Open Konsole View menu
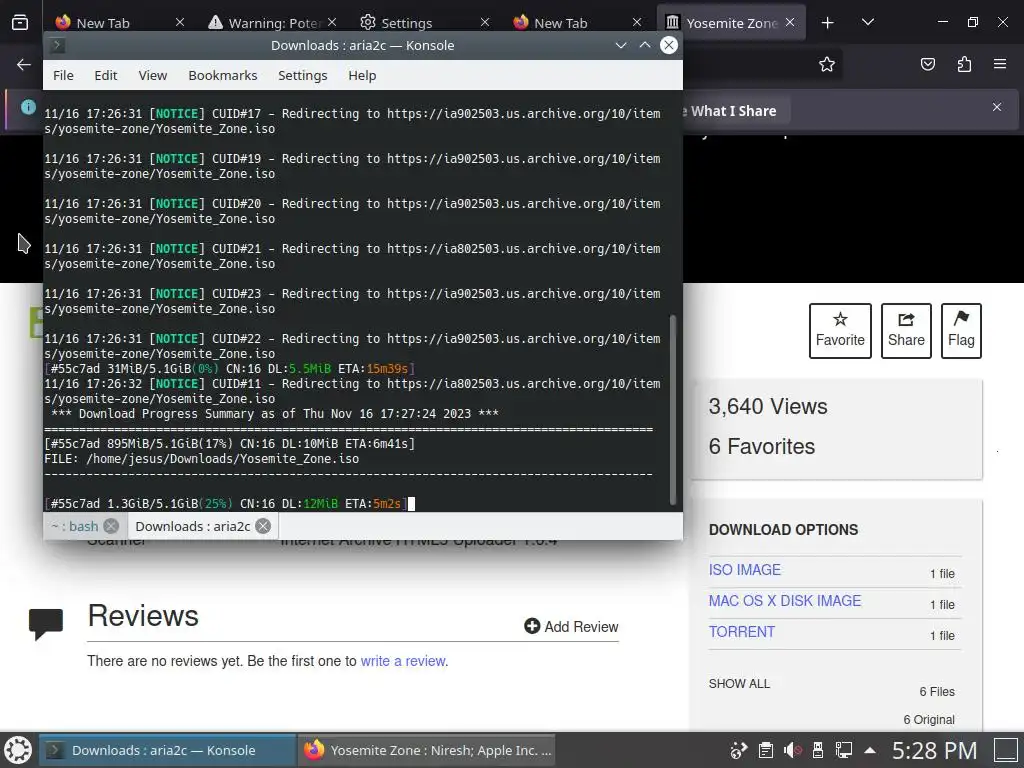1024x768 pixels. [x=152, y=75]
